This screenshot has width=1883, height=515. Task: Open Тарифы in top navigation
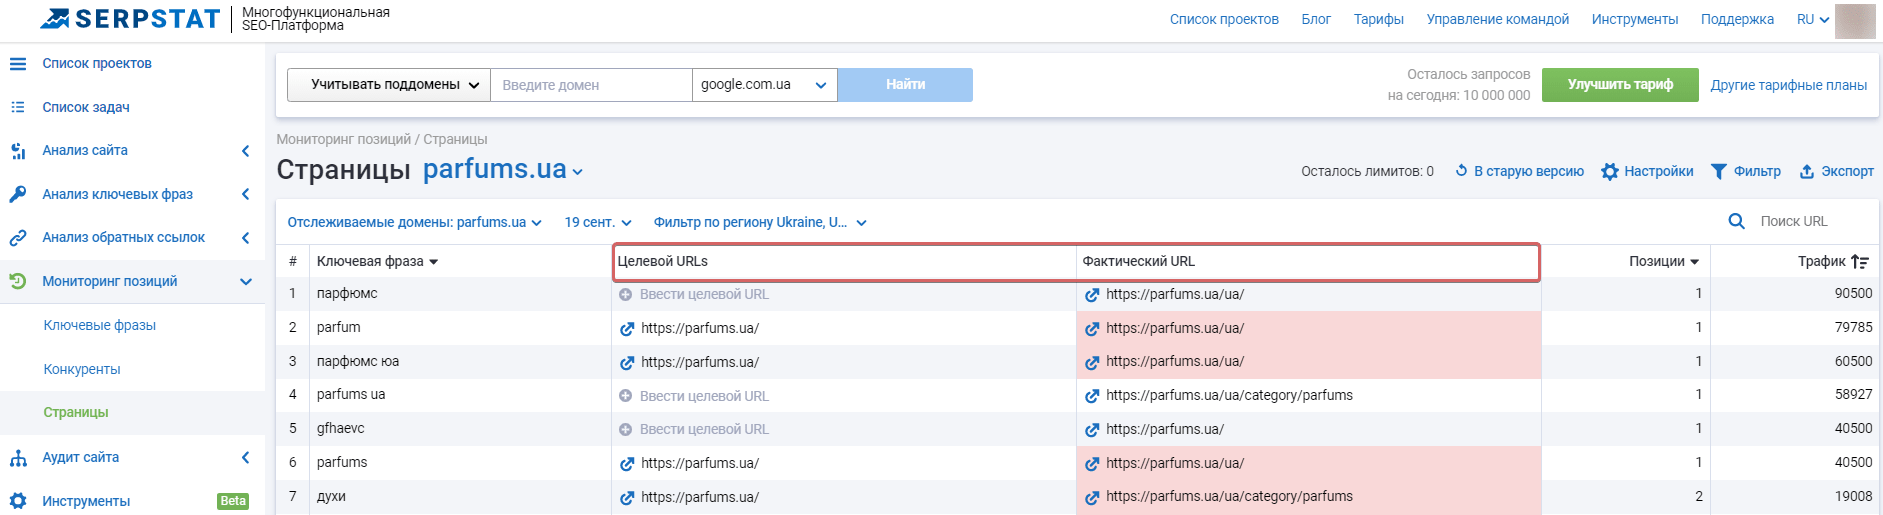(1379, 19)
